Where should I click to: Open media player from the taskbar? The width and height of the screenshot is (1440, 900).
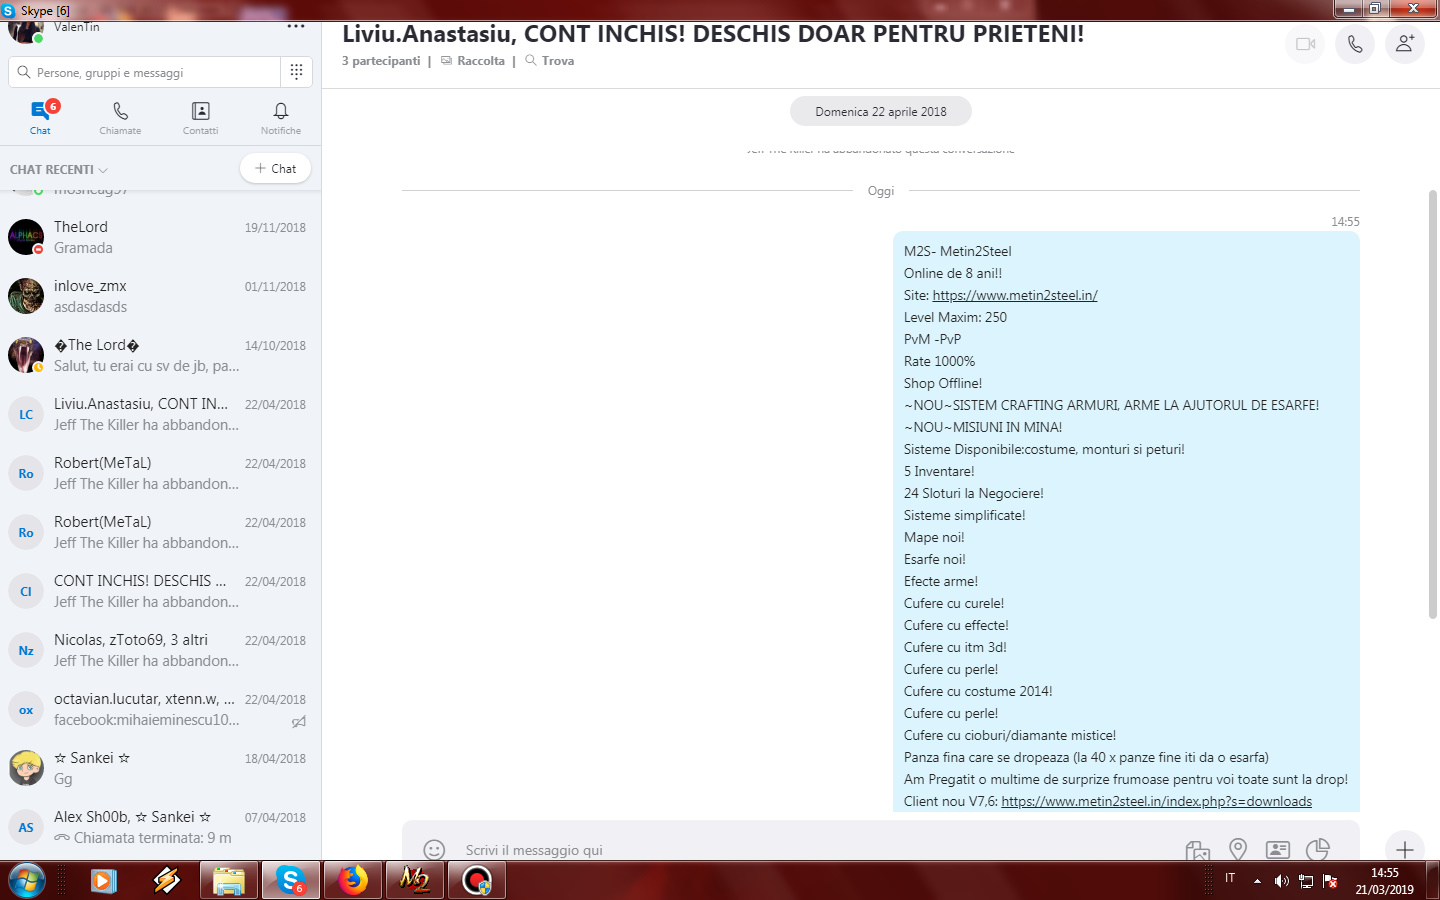[x=103, y=881]
